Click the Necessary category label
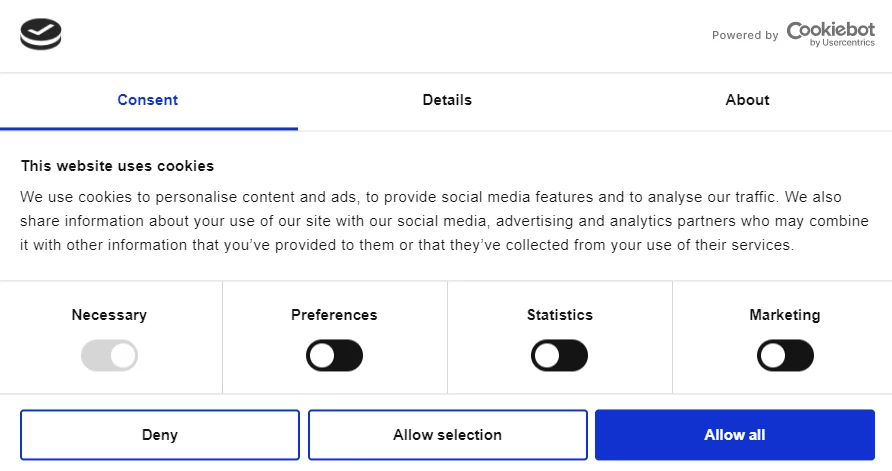The image size is (892, 471). tap(109, 315)
